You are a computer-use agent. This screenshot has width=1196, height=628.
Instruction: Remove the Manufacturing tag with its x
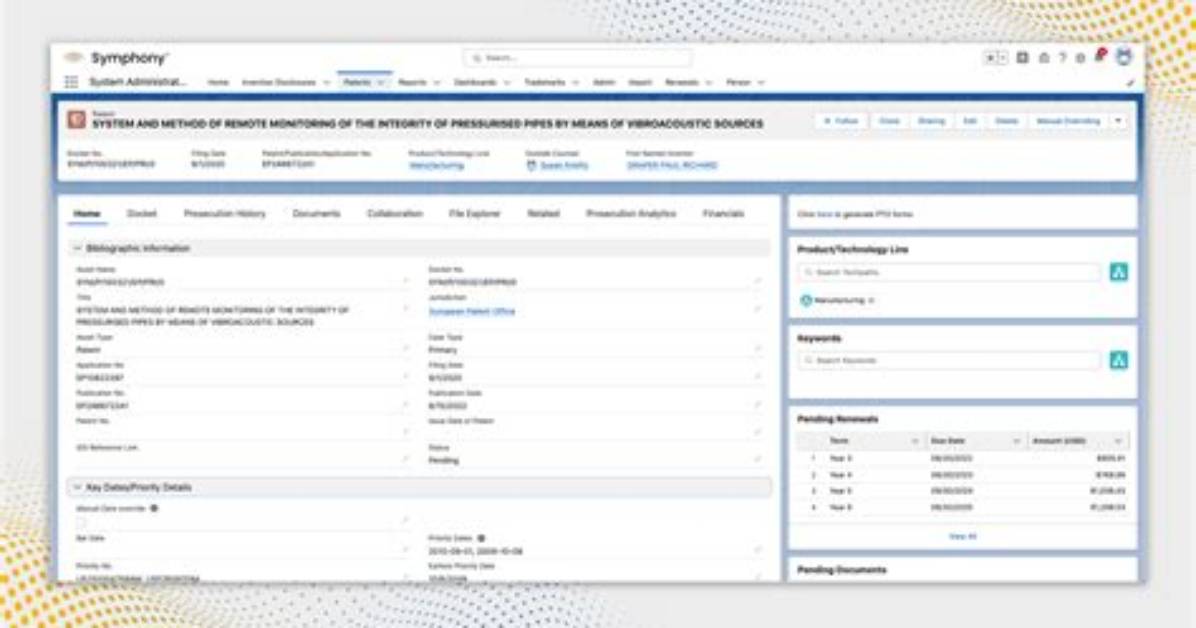click(x=871, y=301)
